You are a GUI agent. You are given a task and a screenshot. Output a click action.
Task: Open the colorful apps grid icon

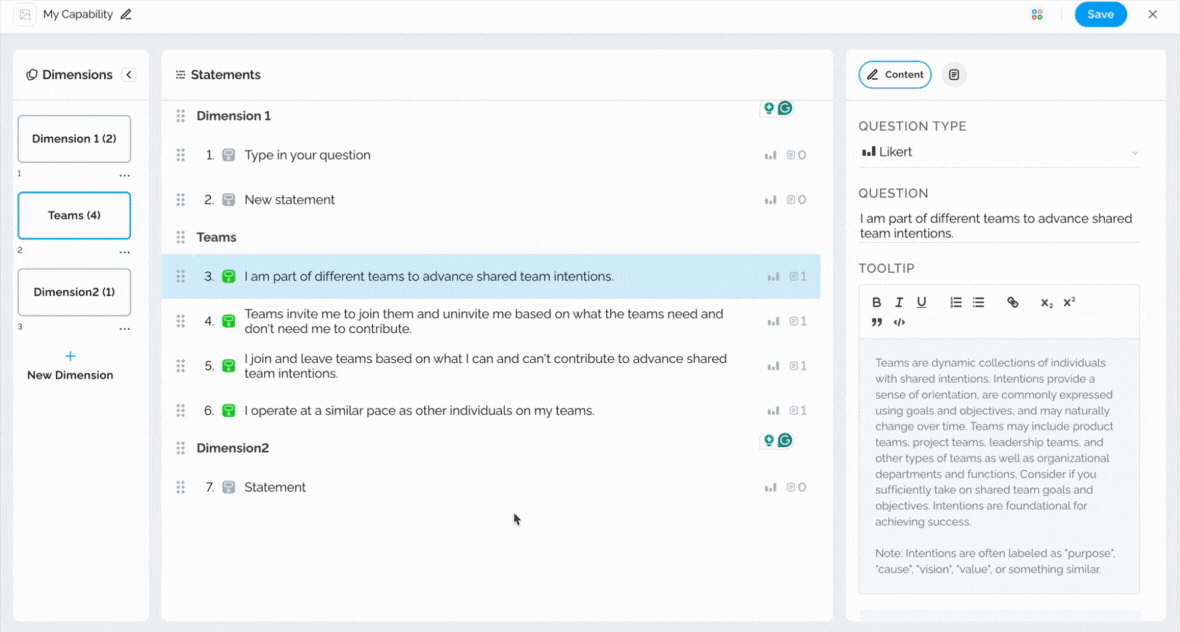click(1037, 15)
